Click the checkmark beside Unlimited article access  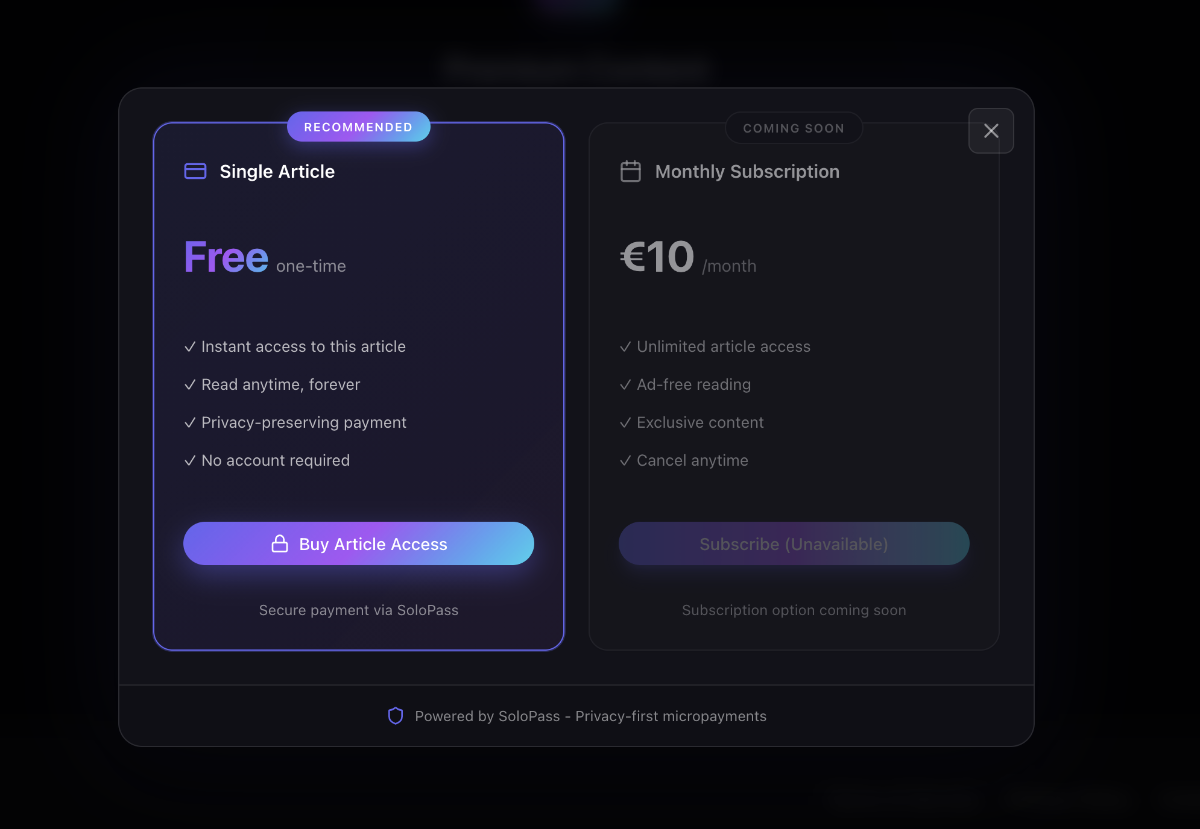tap(625, 346)
